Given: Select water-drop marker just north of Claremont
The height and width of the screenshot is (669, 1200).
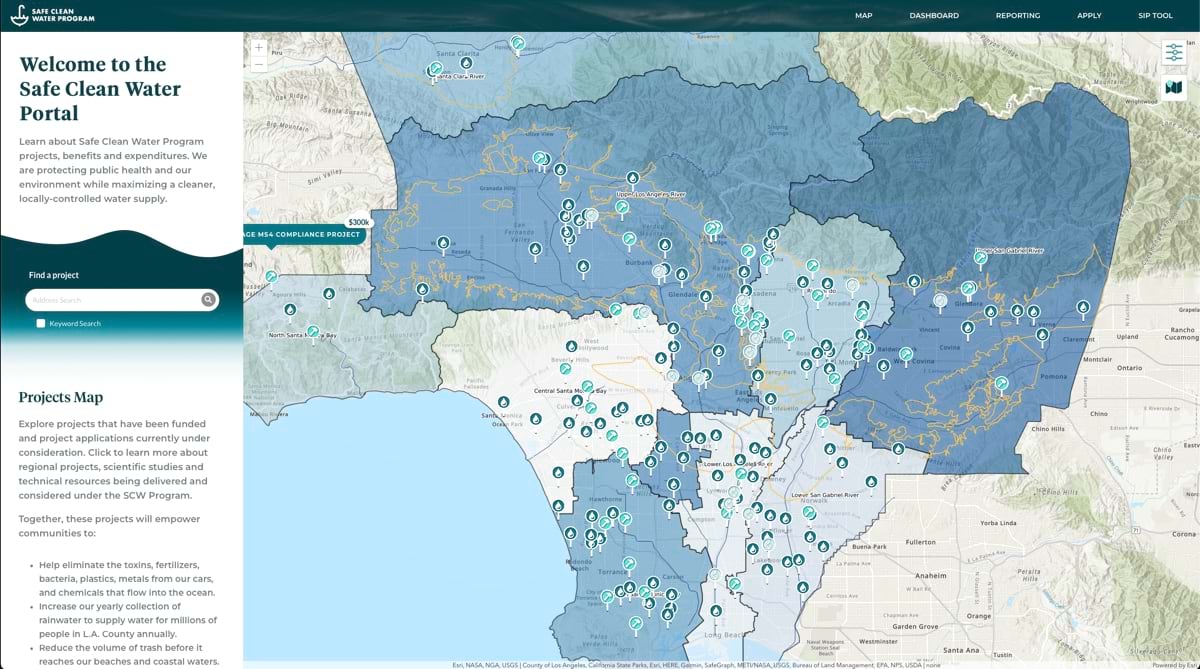Looking at the screenshot, I should point(1083,308).
